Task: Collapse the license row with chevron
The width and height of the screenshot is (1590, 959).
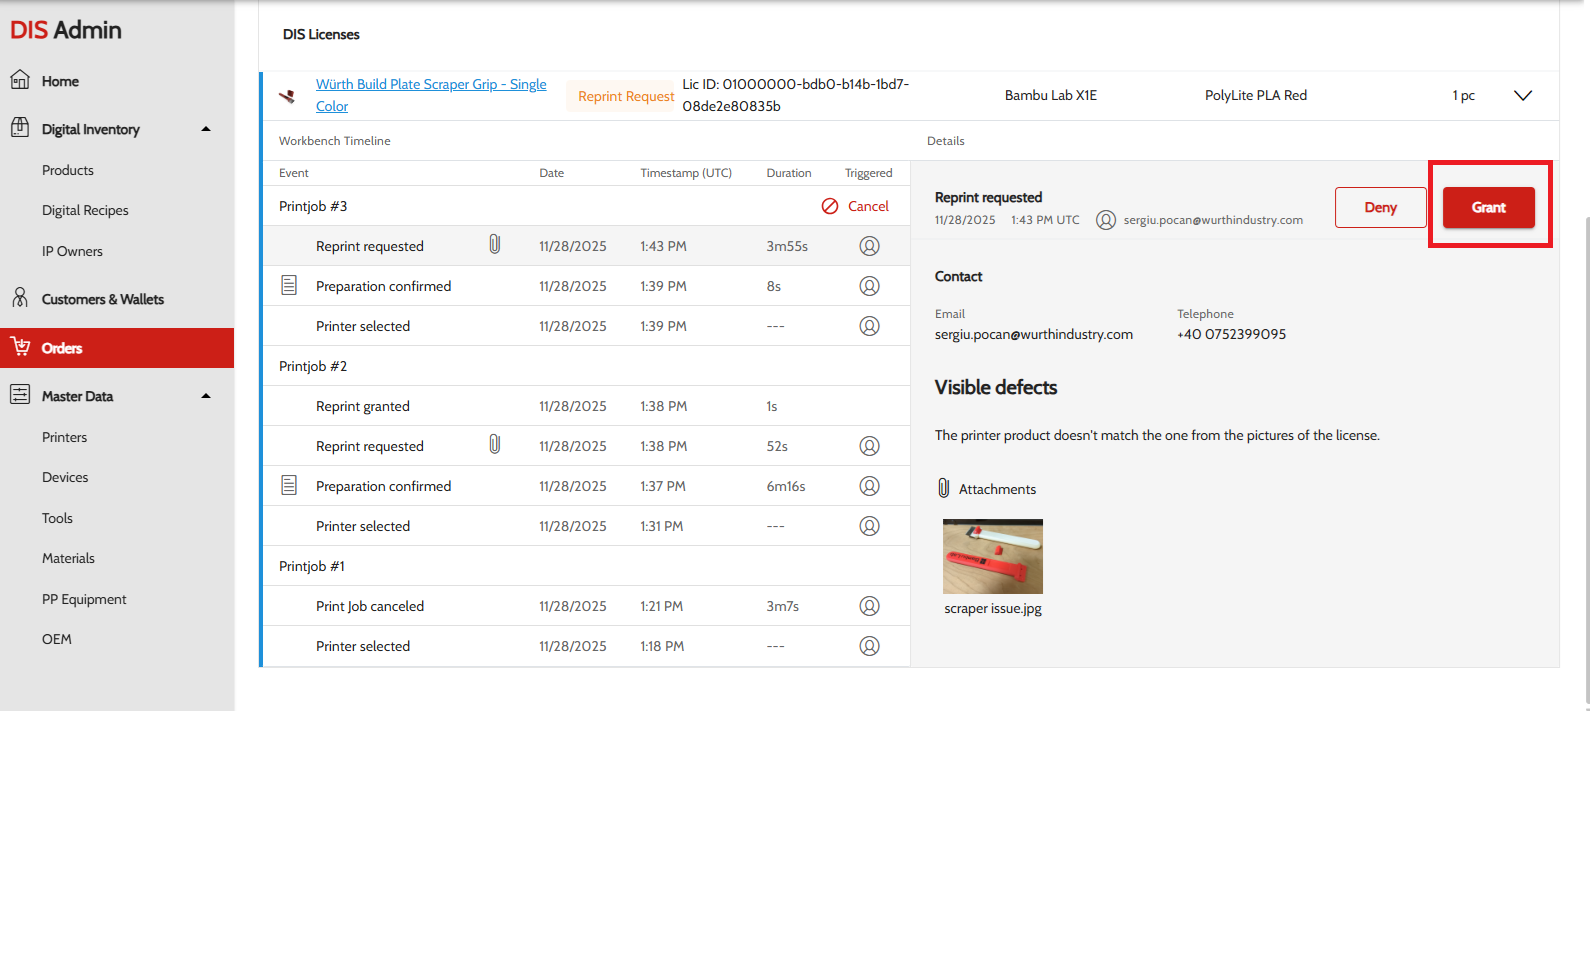Action: point(1522,96)
